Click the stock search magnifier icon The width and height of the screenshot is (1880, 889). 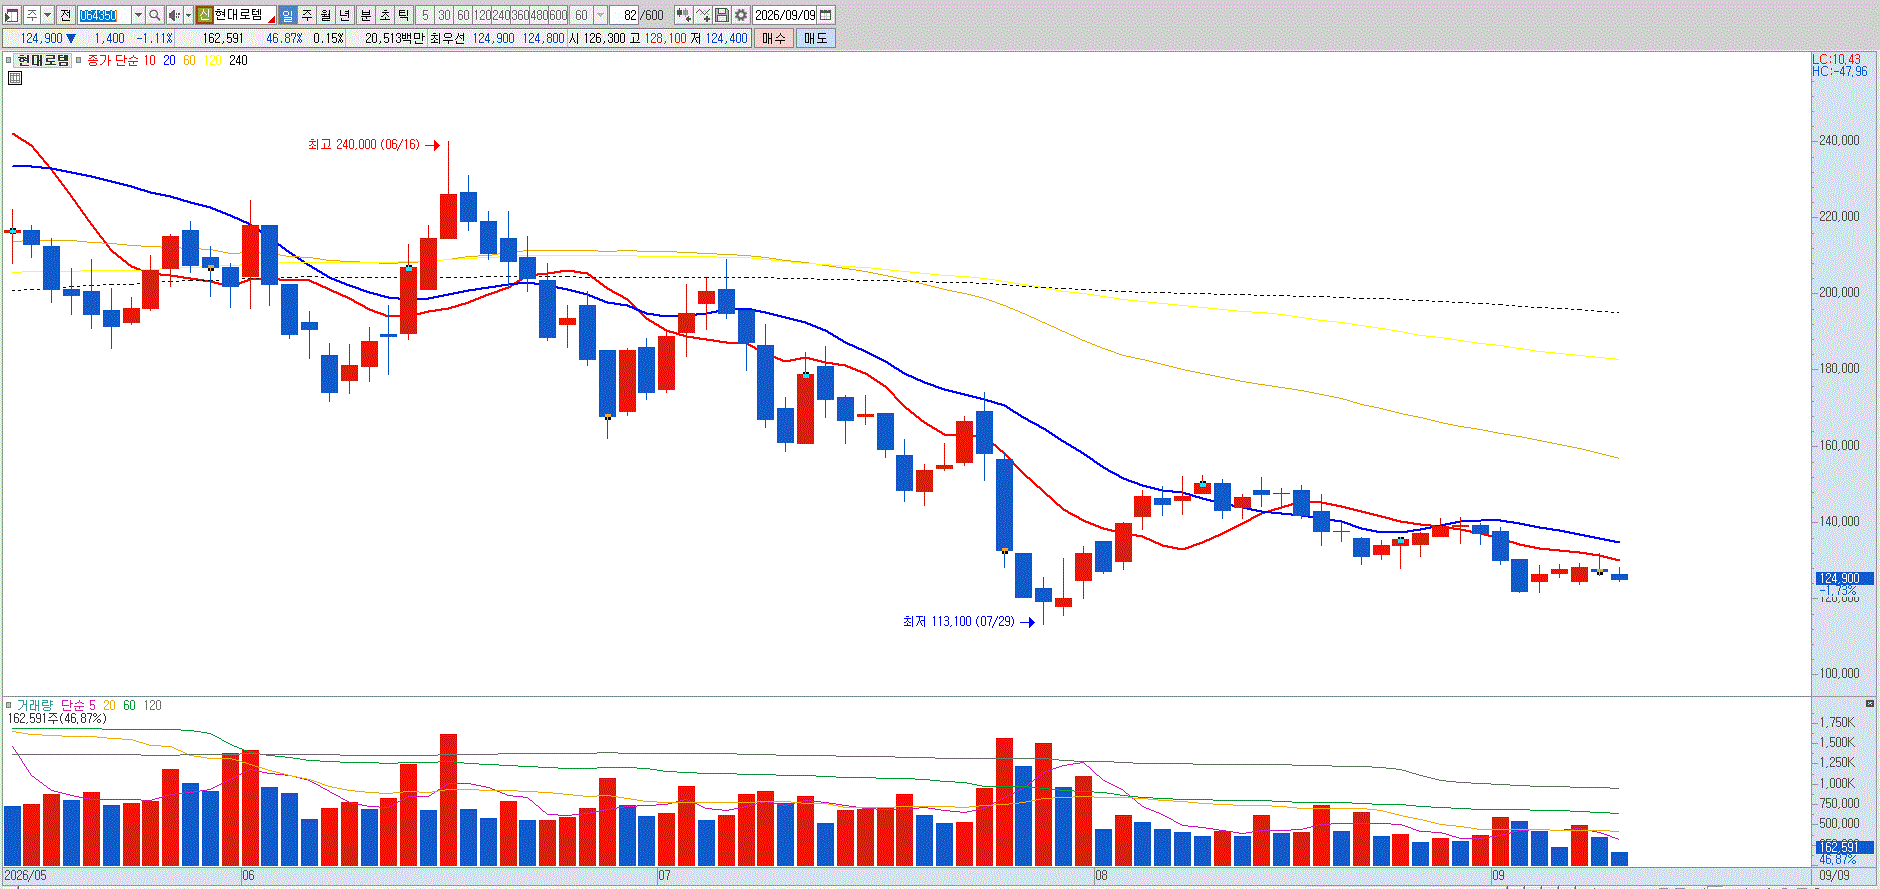[154, 15]
